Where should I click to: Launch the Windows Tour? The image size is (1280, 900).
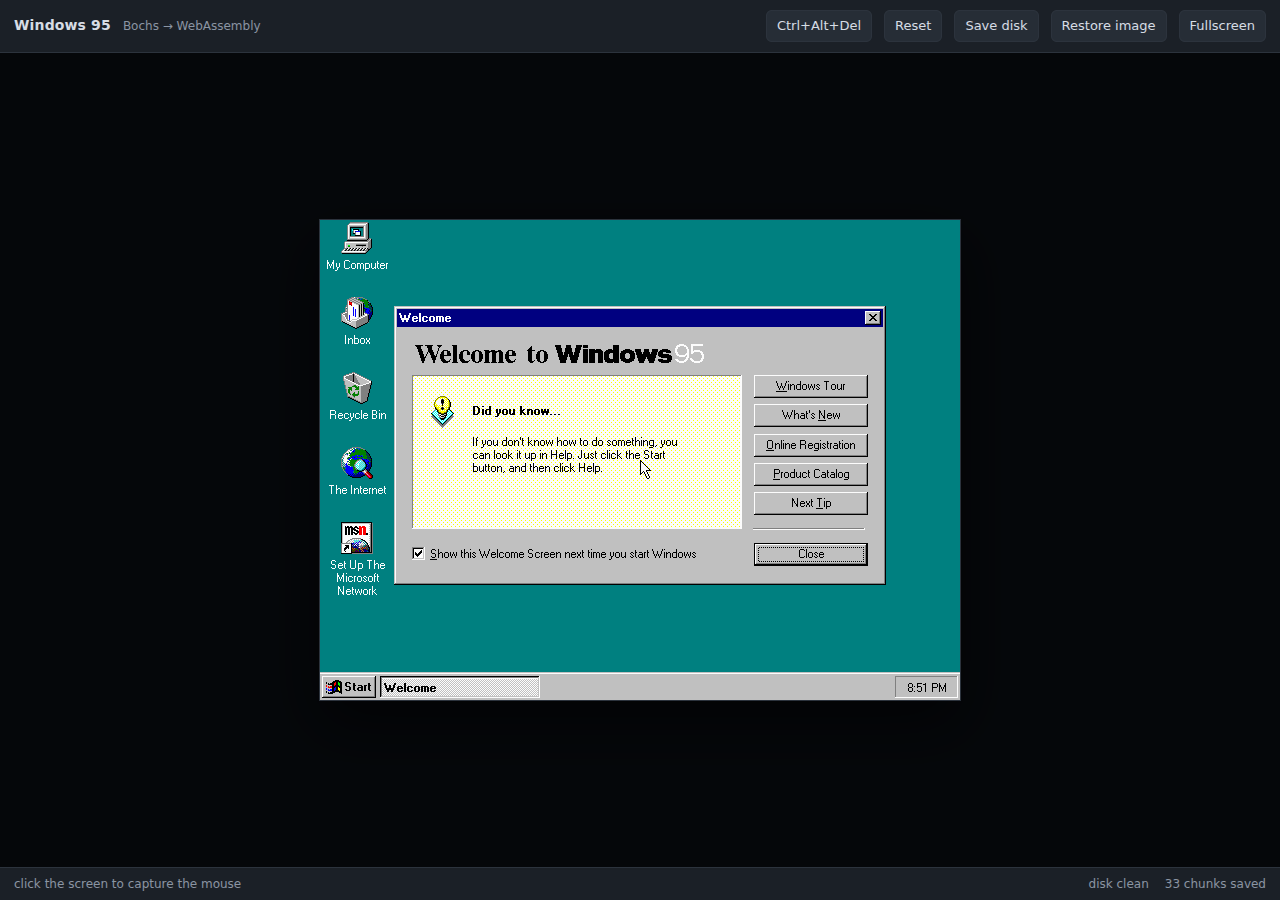(x=810, y=386)
